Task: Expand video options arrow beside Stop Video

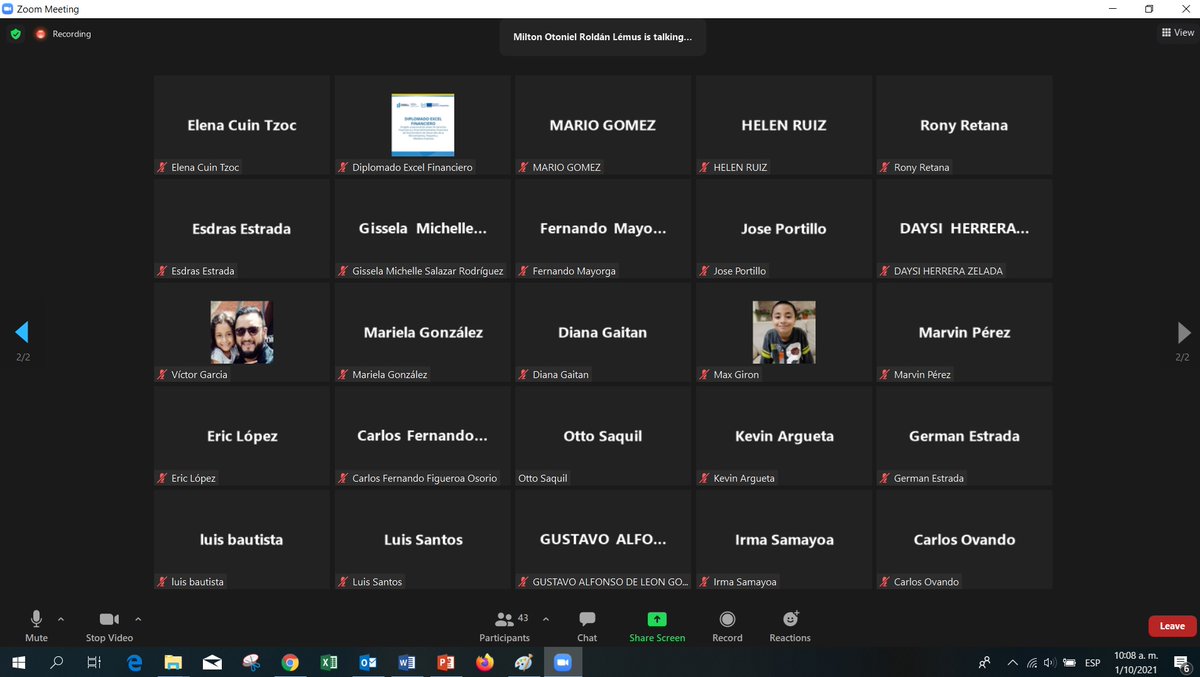Action: 138,619
